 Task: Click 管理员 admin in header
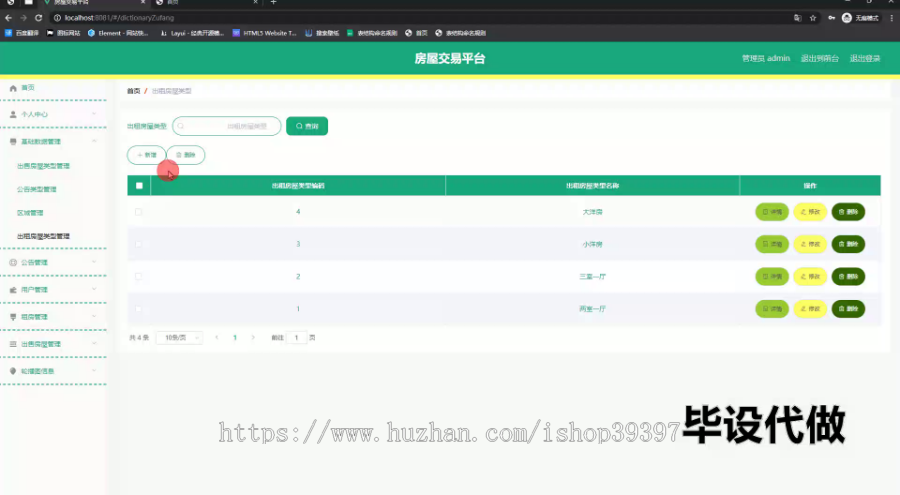[766, 59]
